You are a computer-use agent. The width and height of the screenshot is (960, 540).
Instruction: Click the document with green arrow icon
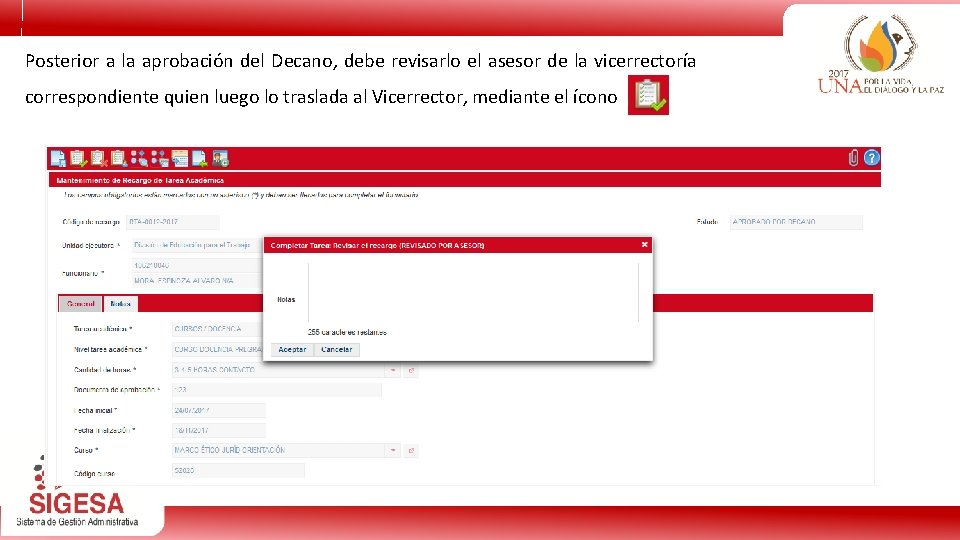200,159
